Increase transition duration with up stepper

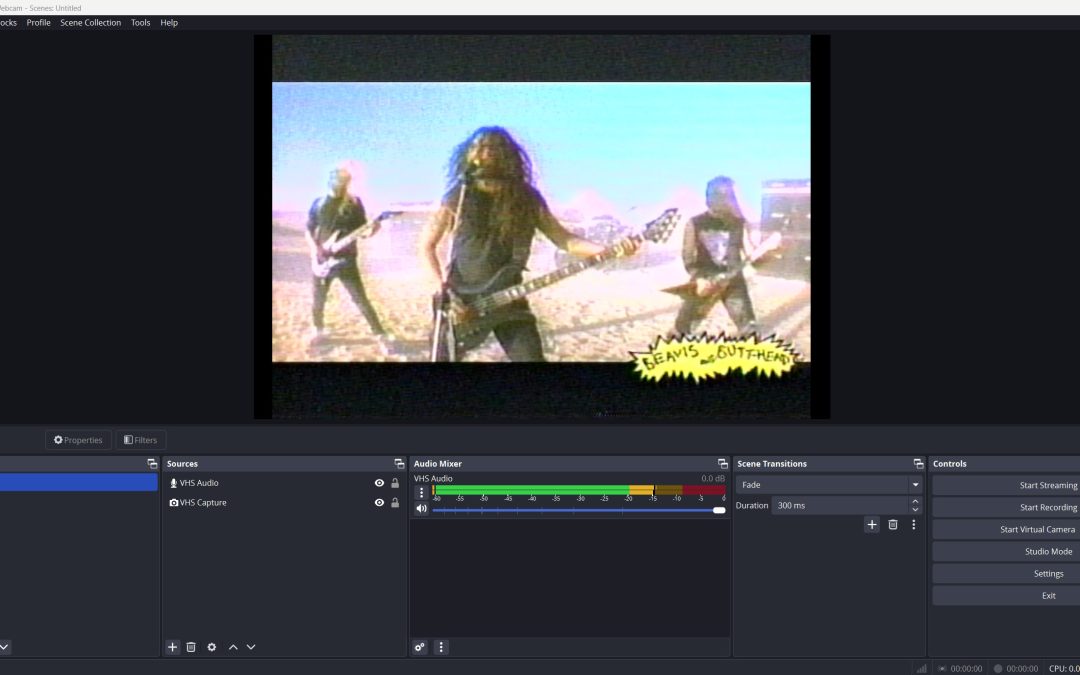[915, 501]
